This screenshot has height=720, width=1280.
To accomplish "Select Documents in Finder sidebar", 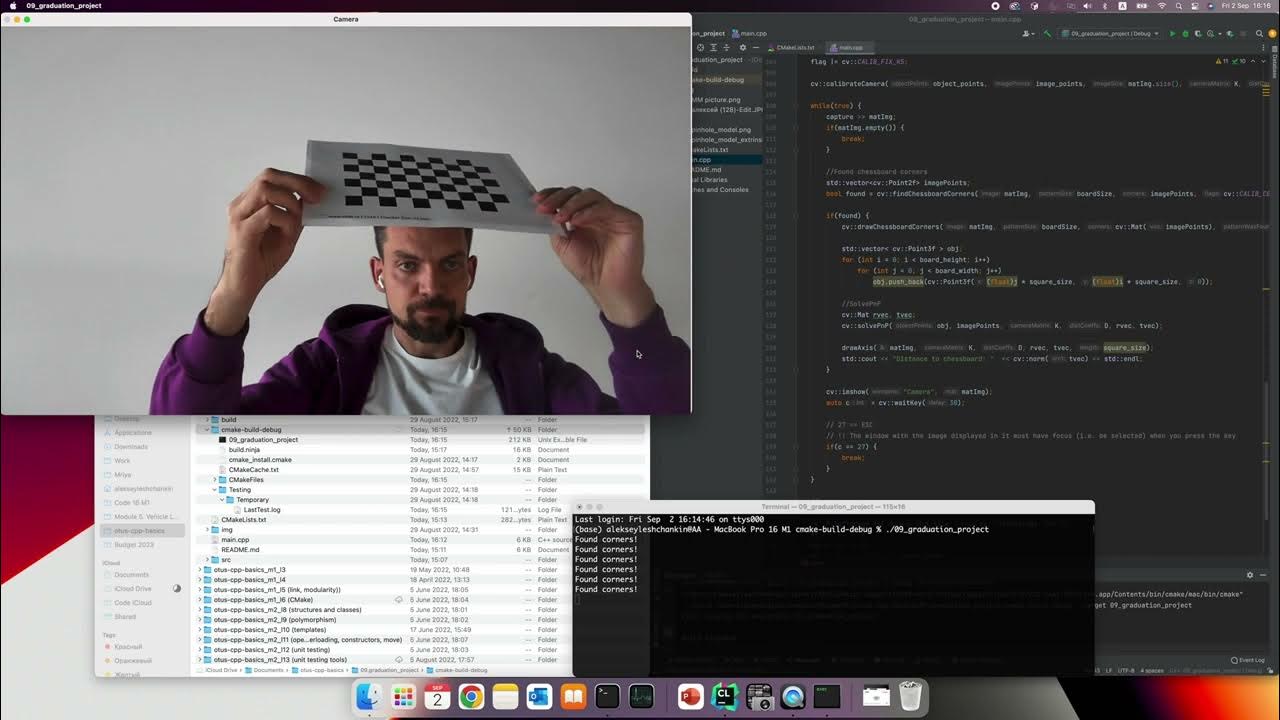I will point(131,575).
